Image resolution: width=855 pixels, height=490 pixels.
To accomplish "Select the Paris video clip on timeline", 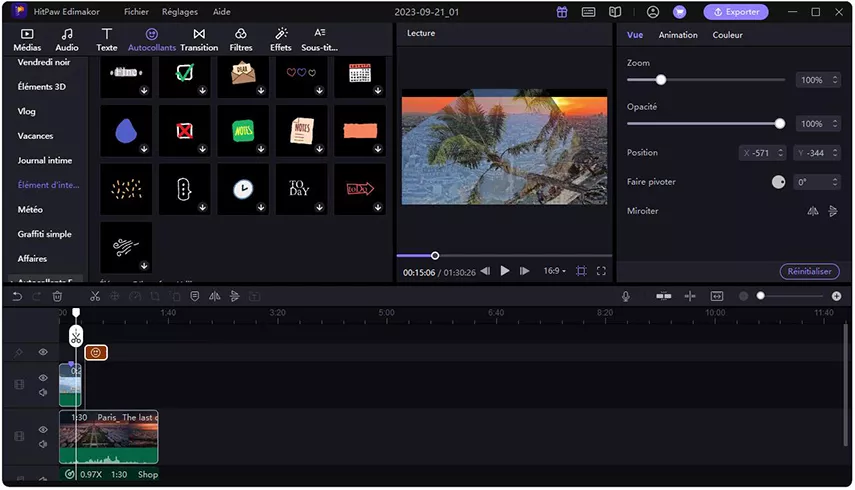I will pyautogui.click(x=109, y=437).
